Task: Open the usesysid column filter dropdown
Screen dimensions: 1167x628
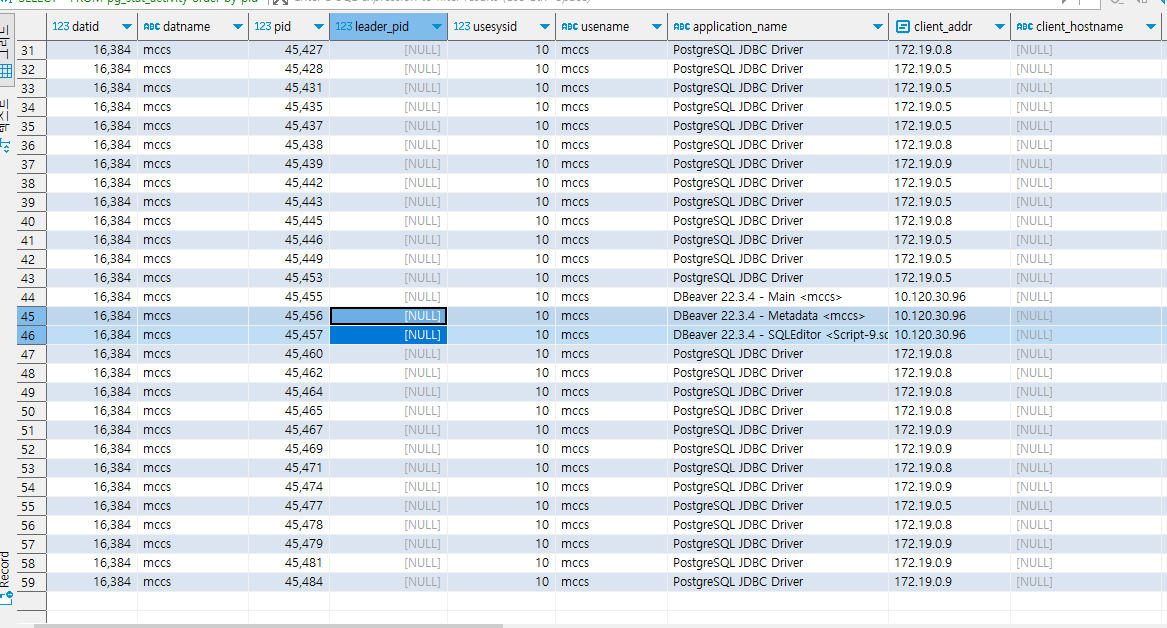Action: (545, 27)
